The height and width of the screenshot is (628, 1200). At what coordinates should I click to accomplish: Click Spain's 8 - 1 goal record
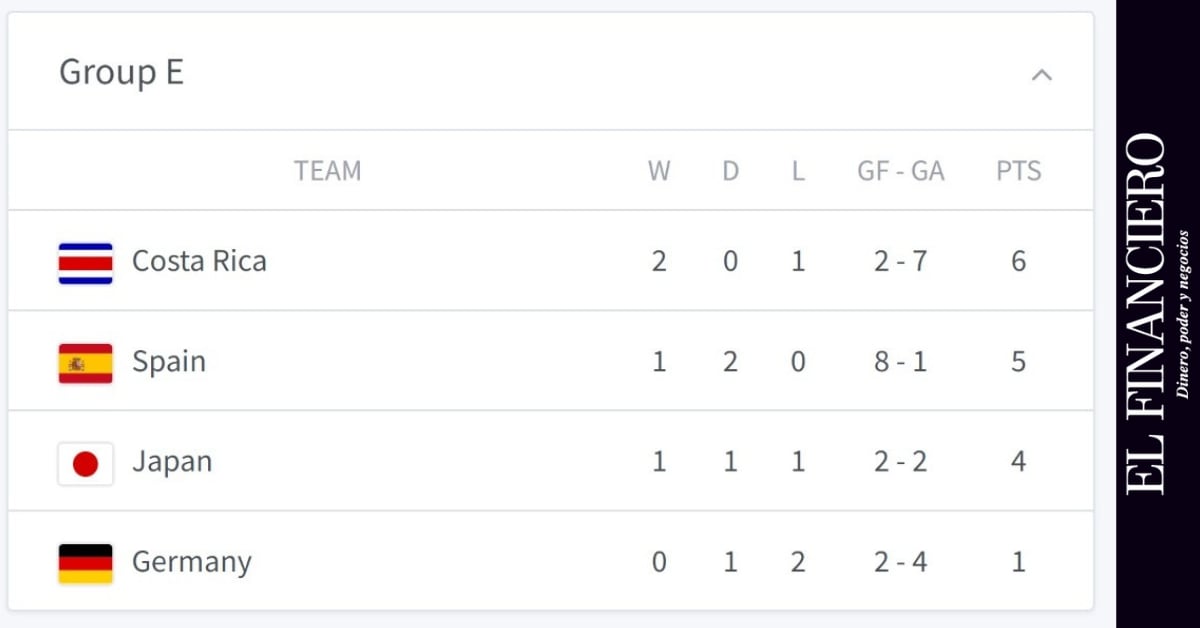pyautogui.click(x=900, y=362)
